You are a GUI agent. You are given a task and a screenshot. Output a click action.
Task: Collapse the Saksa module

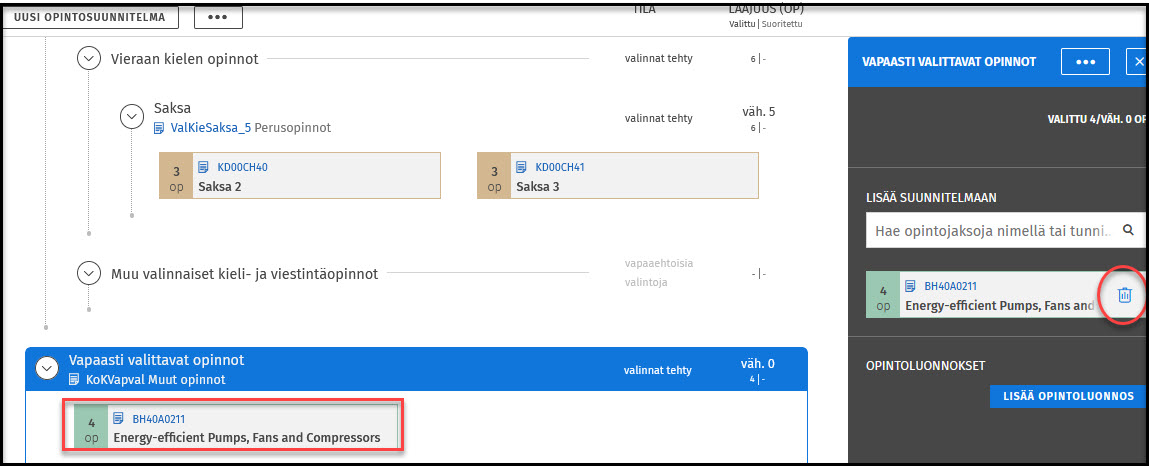point(132,116)
